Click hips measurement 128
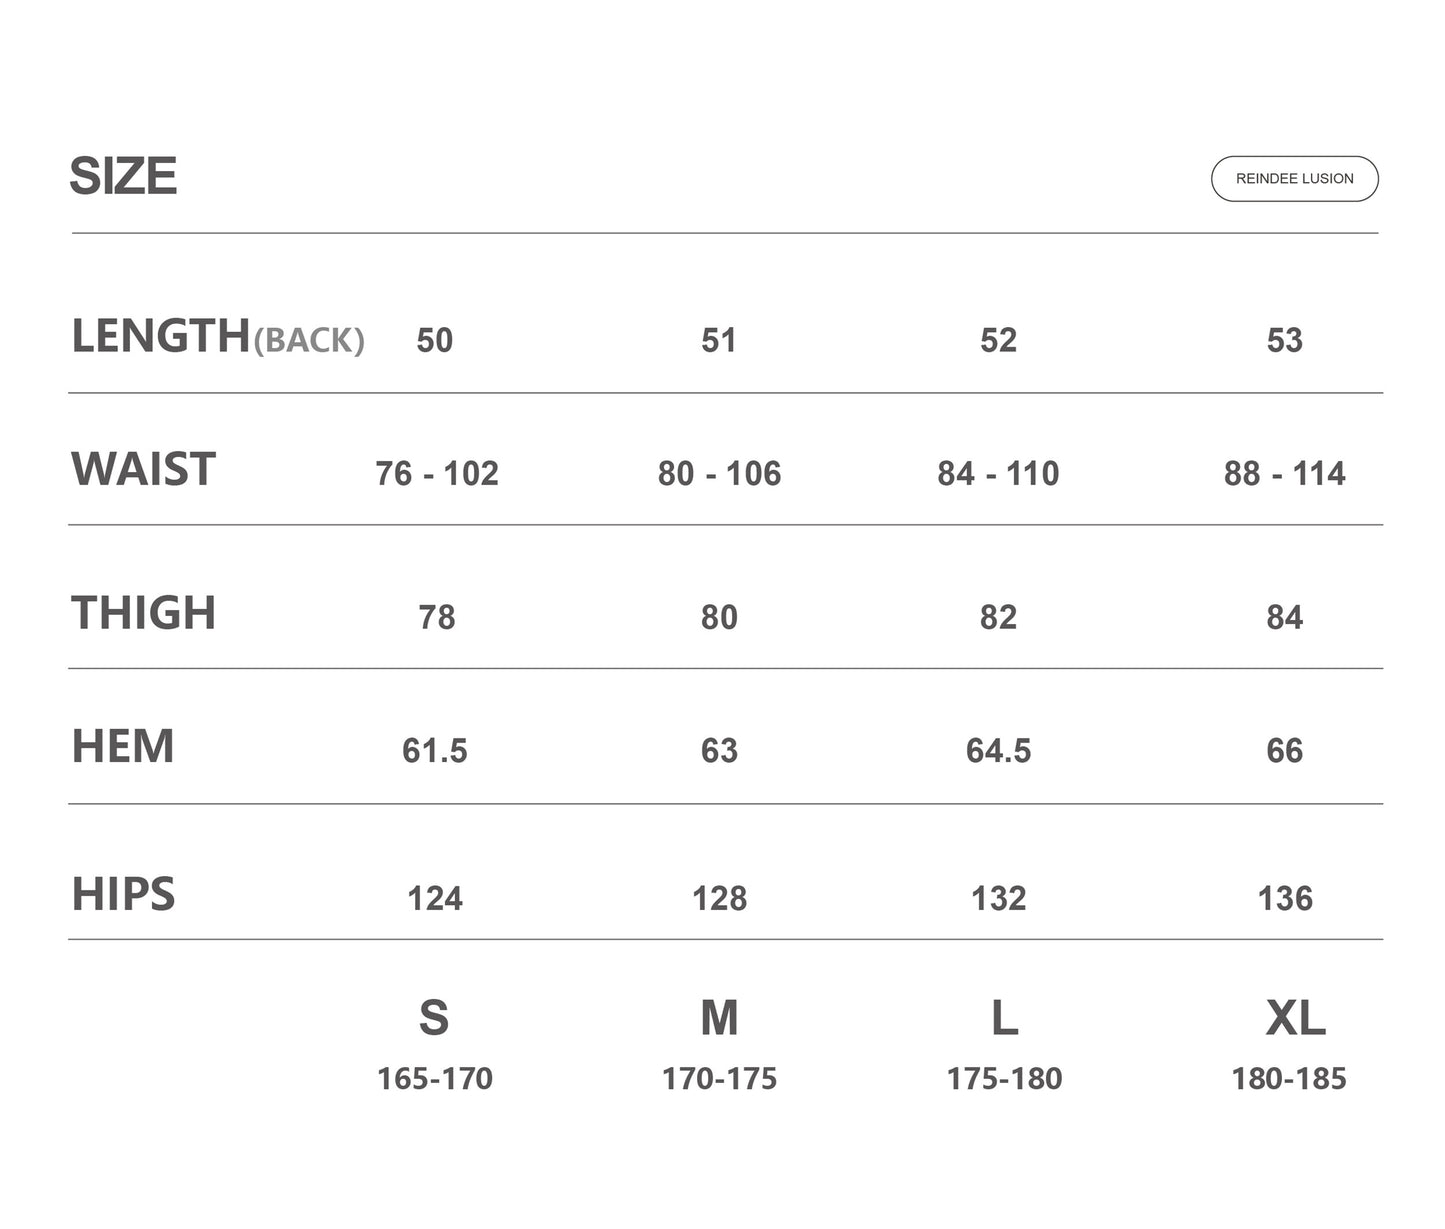The height and width of the screenshot is (1229, 1445). pos(719,898)
